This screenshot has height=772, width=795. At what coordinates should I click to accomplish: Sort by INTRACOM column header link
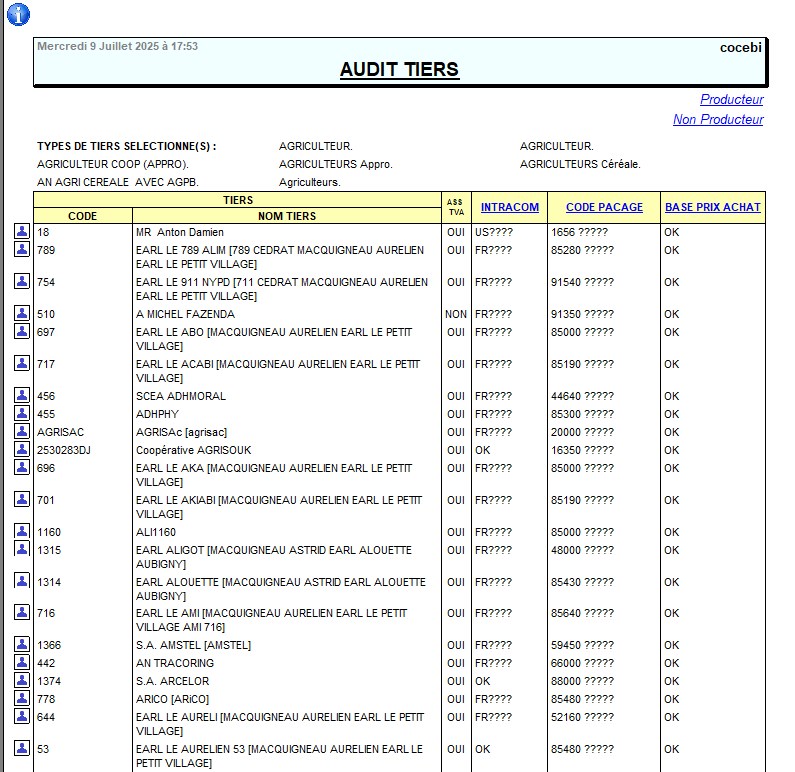tap(509, 208)
